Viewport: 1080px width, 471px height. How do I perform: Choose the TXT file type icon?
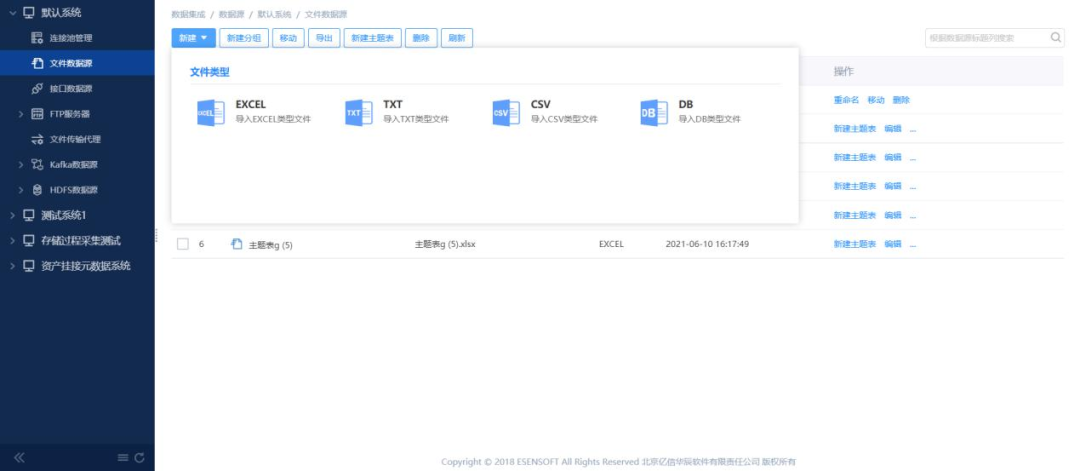tap(358, 113)
